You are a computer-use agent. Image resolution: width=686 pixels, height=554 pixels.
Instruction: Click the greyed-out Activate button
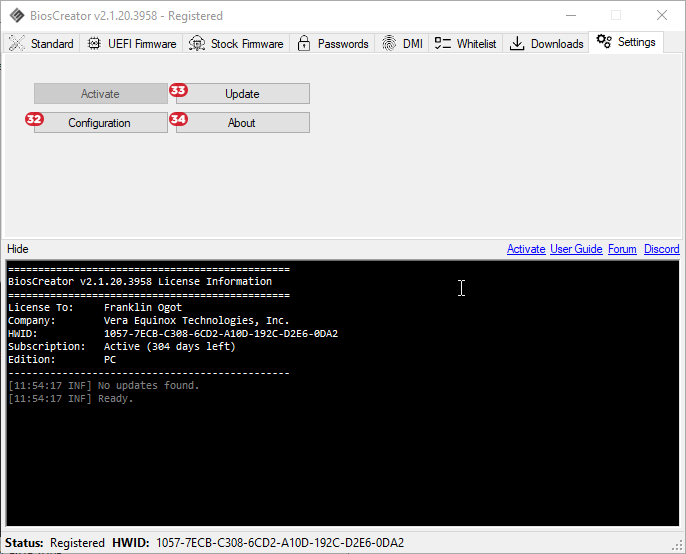tap(101, 94)
